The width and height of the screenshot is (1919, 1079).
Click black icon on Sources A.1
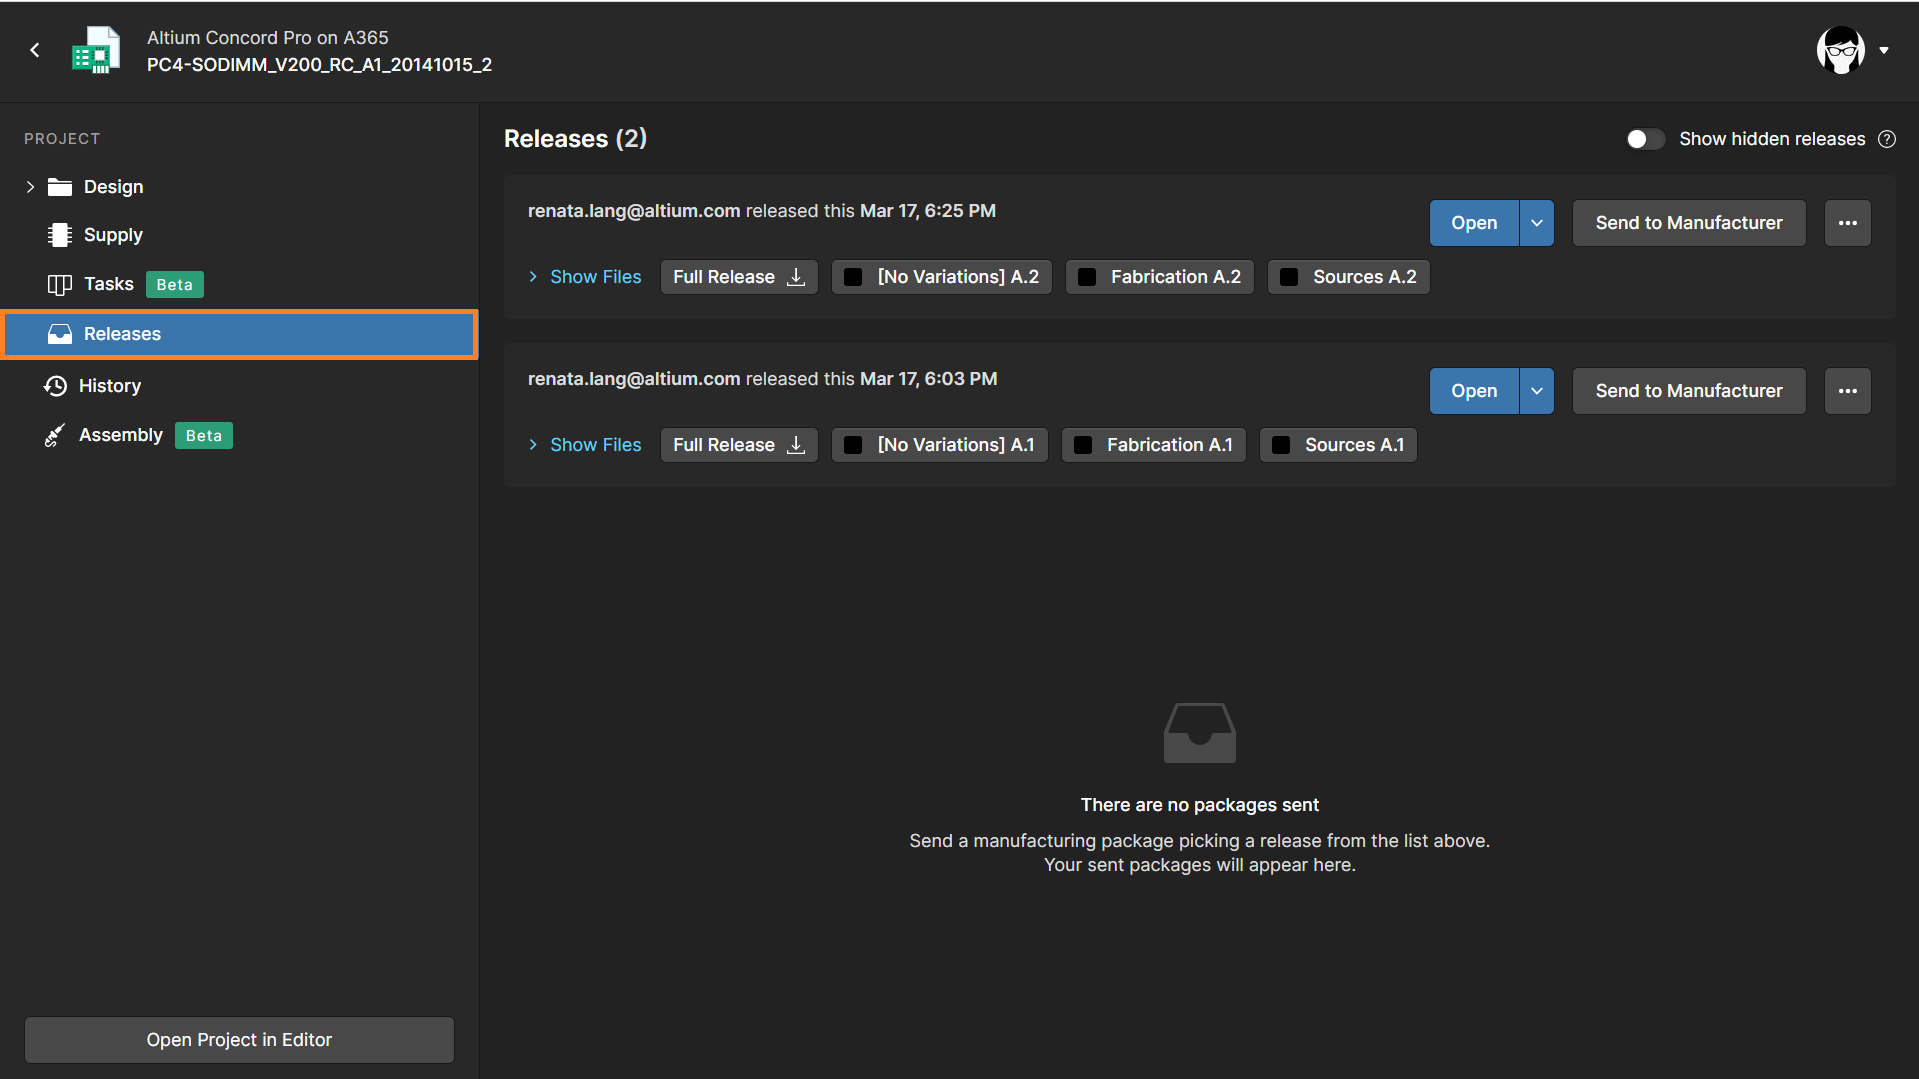[1281, 445]
